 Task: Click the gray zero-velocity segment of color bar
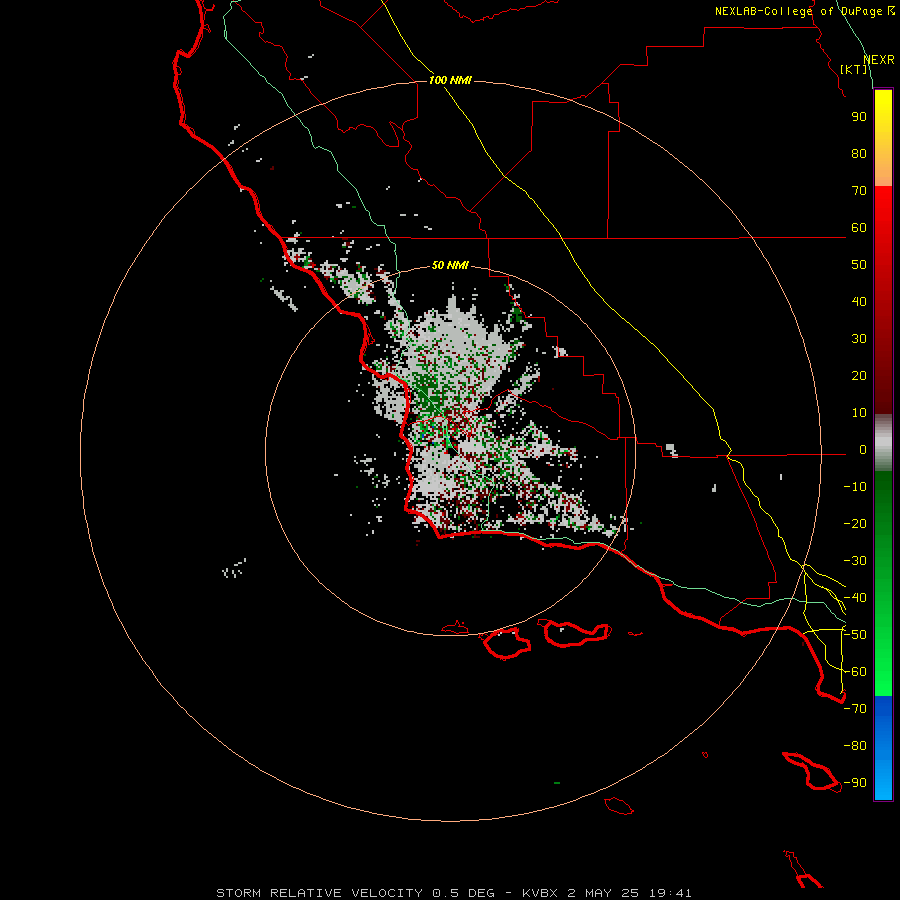point(883,443)
